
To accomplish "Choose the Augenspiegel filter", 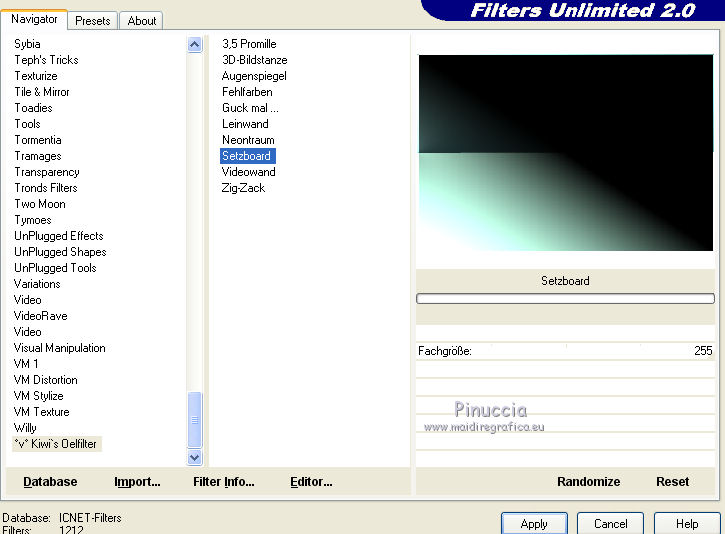I will coord(254,76).
